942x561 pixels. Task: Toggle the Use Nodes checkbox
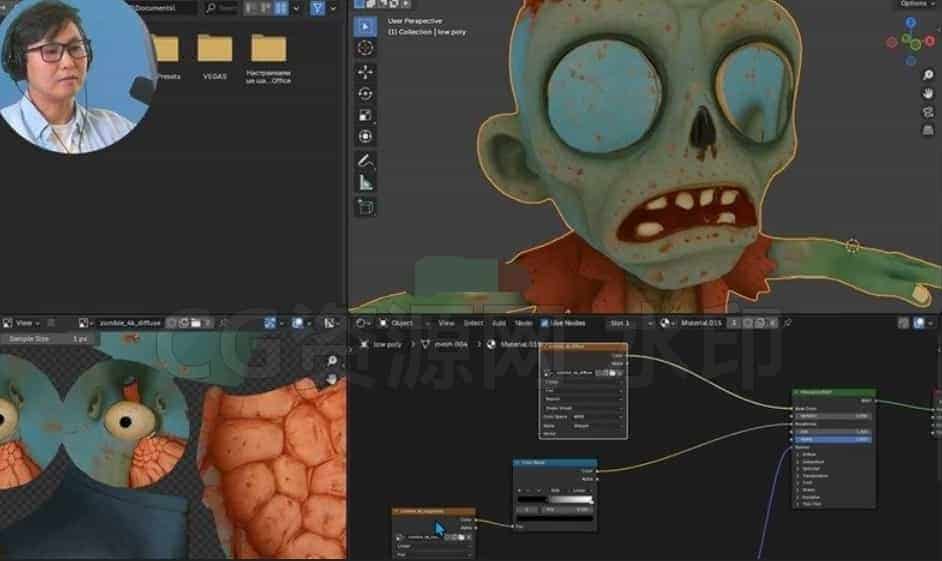544,323
